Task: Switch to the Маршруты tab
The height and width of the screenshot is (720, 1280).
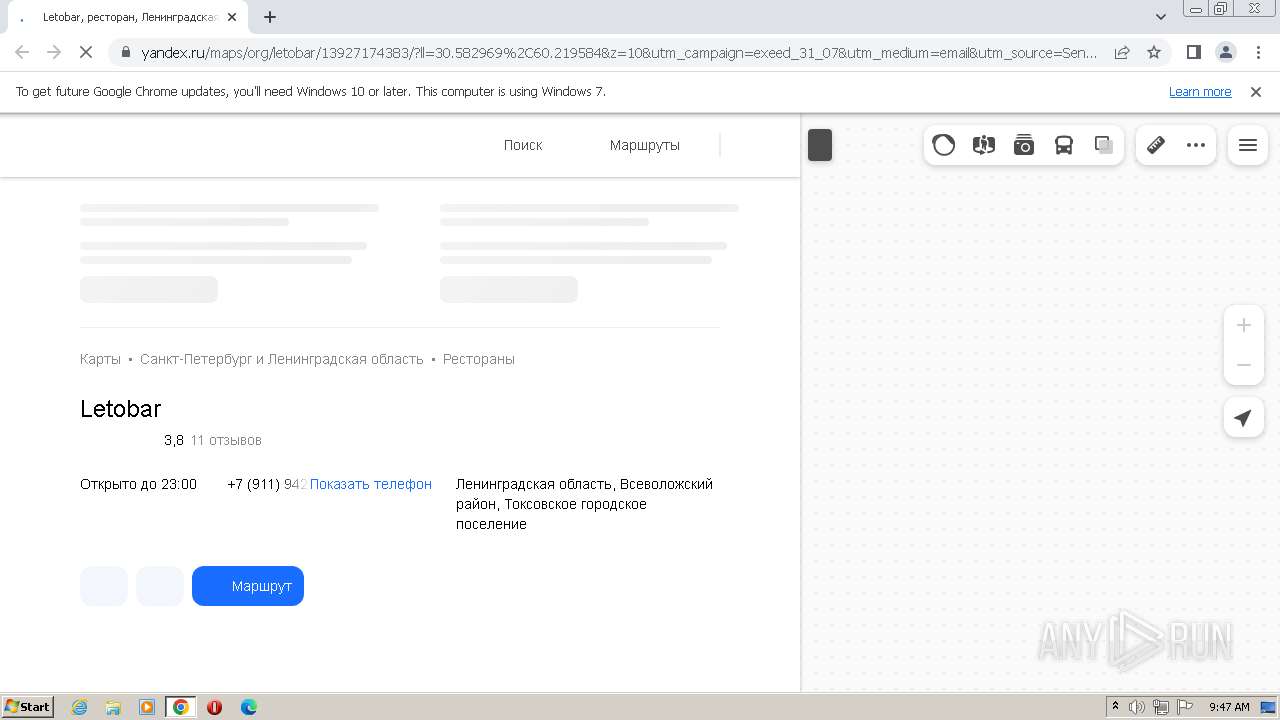Action: (x=645, y=145)
